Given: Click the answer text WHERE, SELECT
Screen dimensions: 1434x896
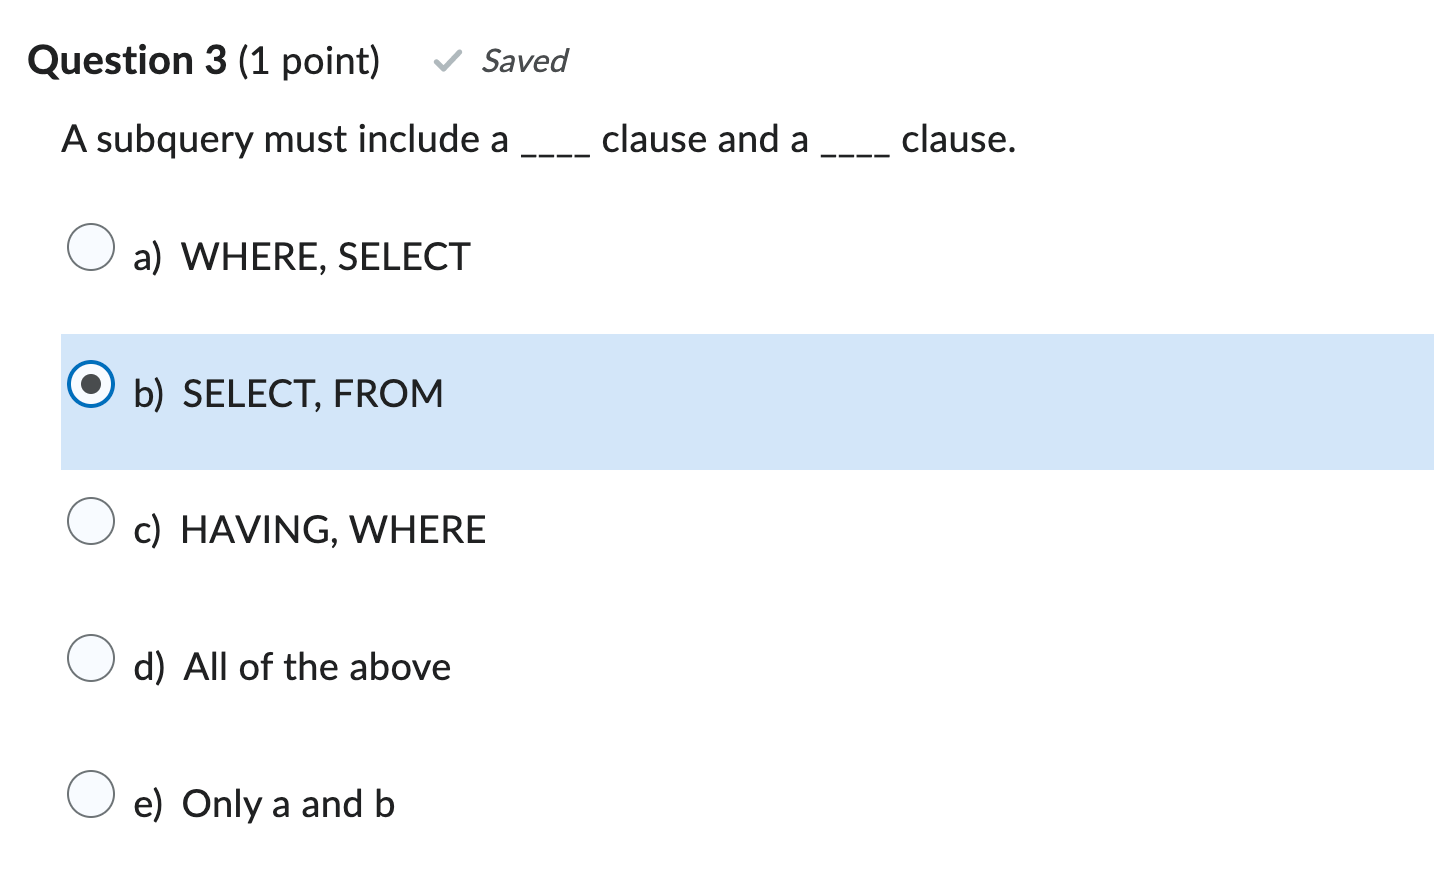Looking at the screenshot, I should [324, 257].
